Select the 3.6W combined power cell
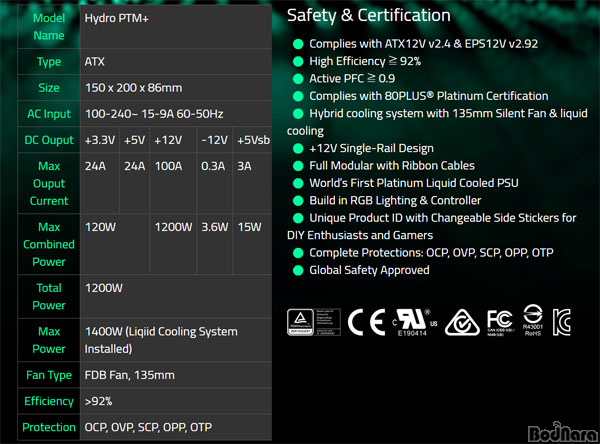The height and width of the screenshot is (444, 600). [x=215, y=244]
